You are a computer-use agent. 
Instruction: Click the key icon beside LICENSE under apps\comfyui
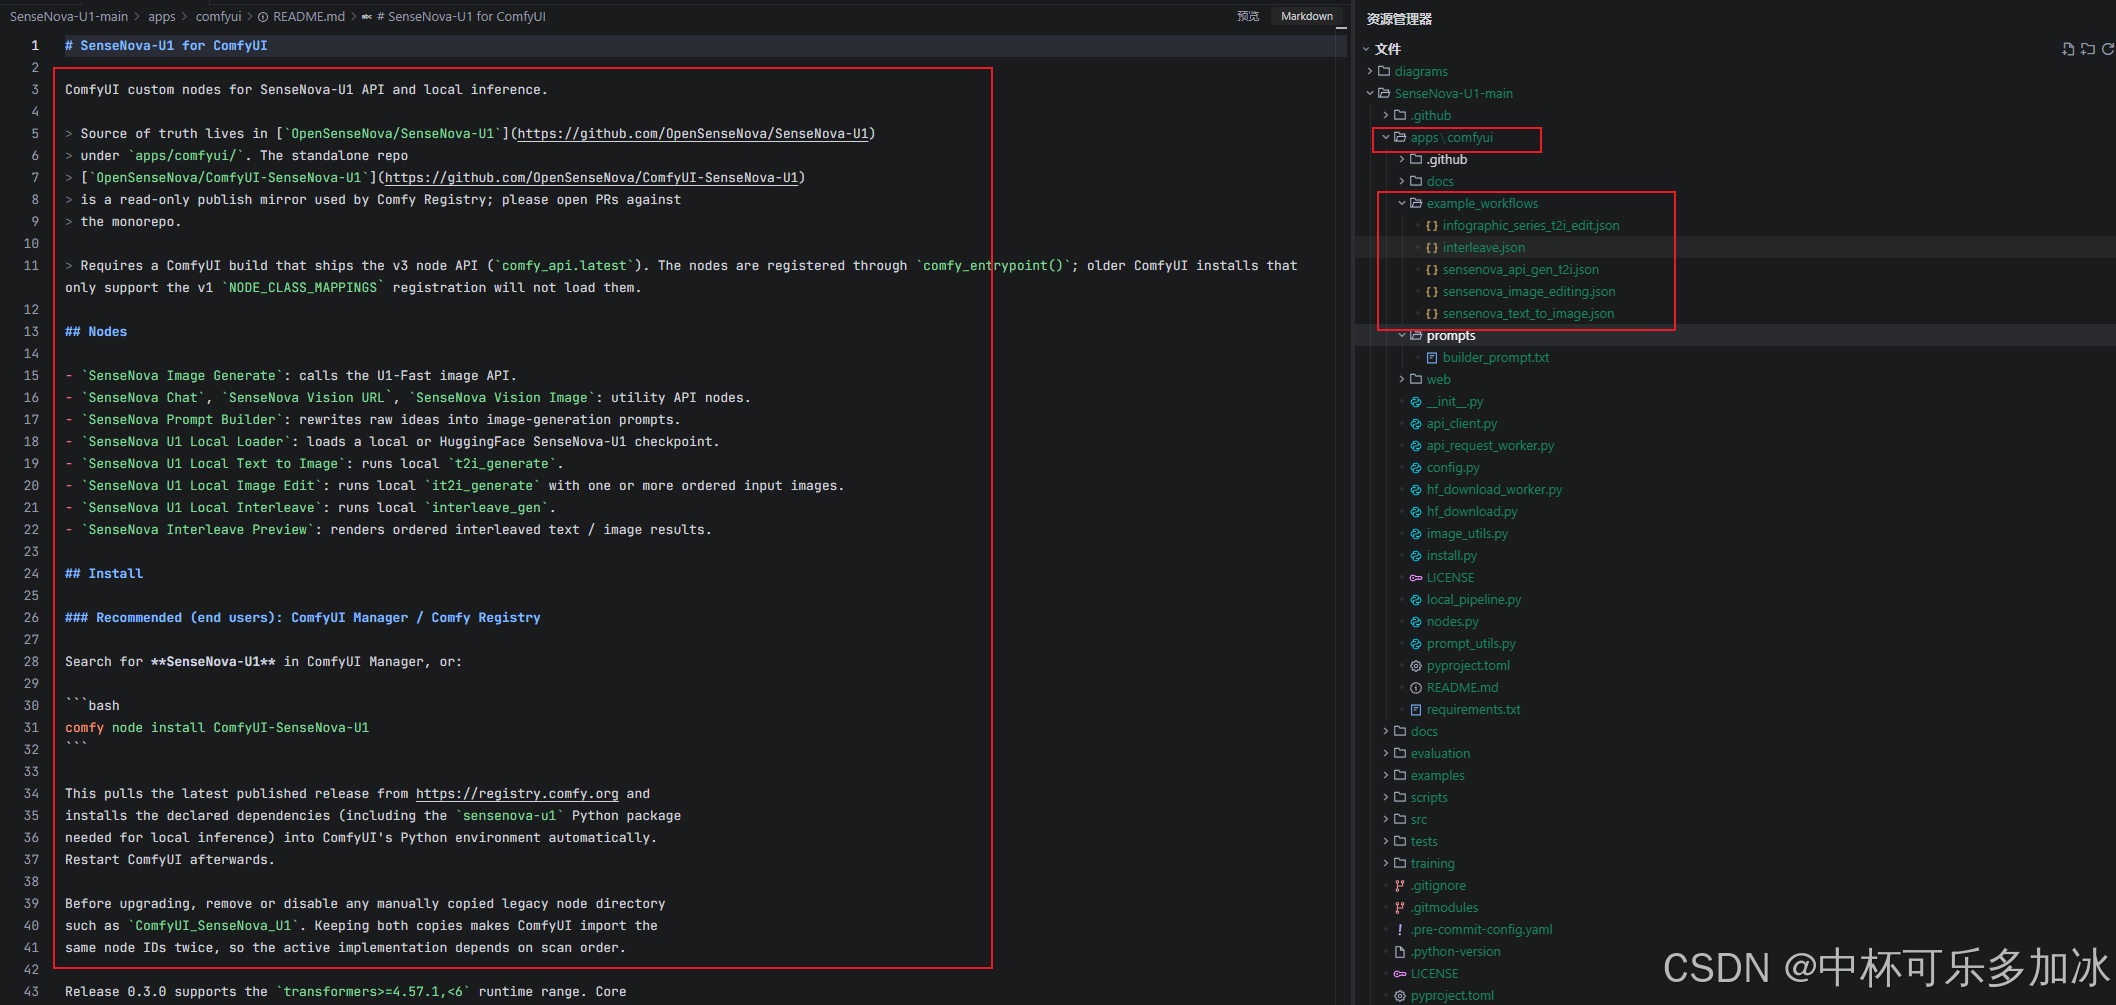1416,578
